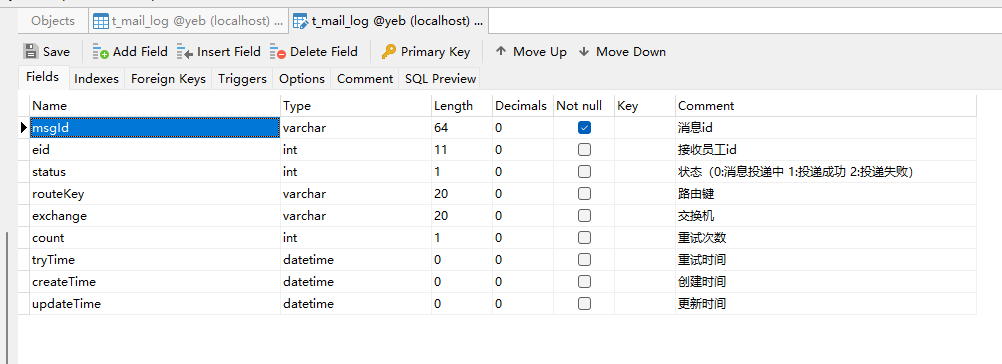Click the table icon on first t_mail_log tab
This screenshot has height=364, width=1002.
click(101, 21)
